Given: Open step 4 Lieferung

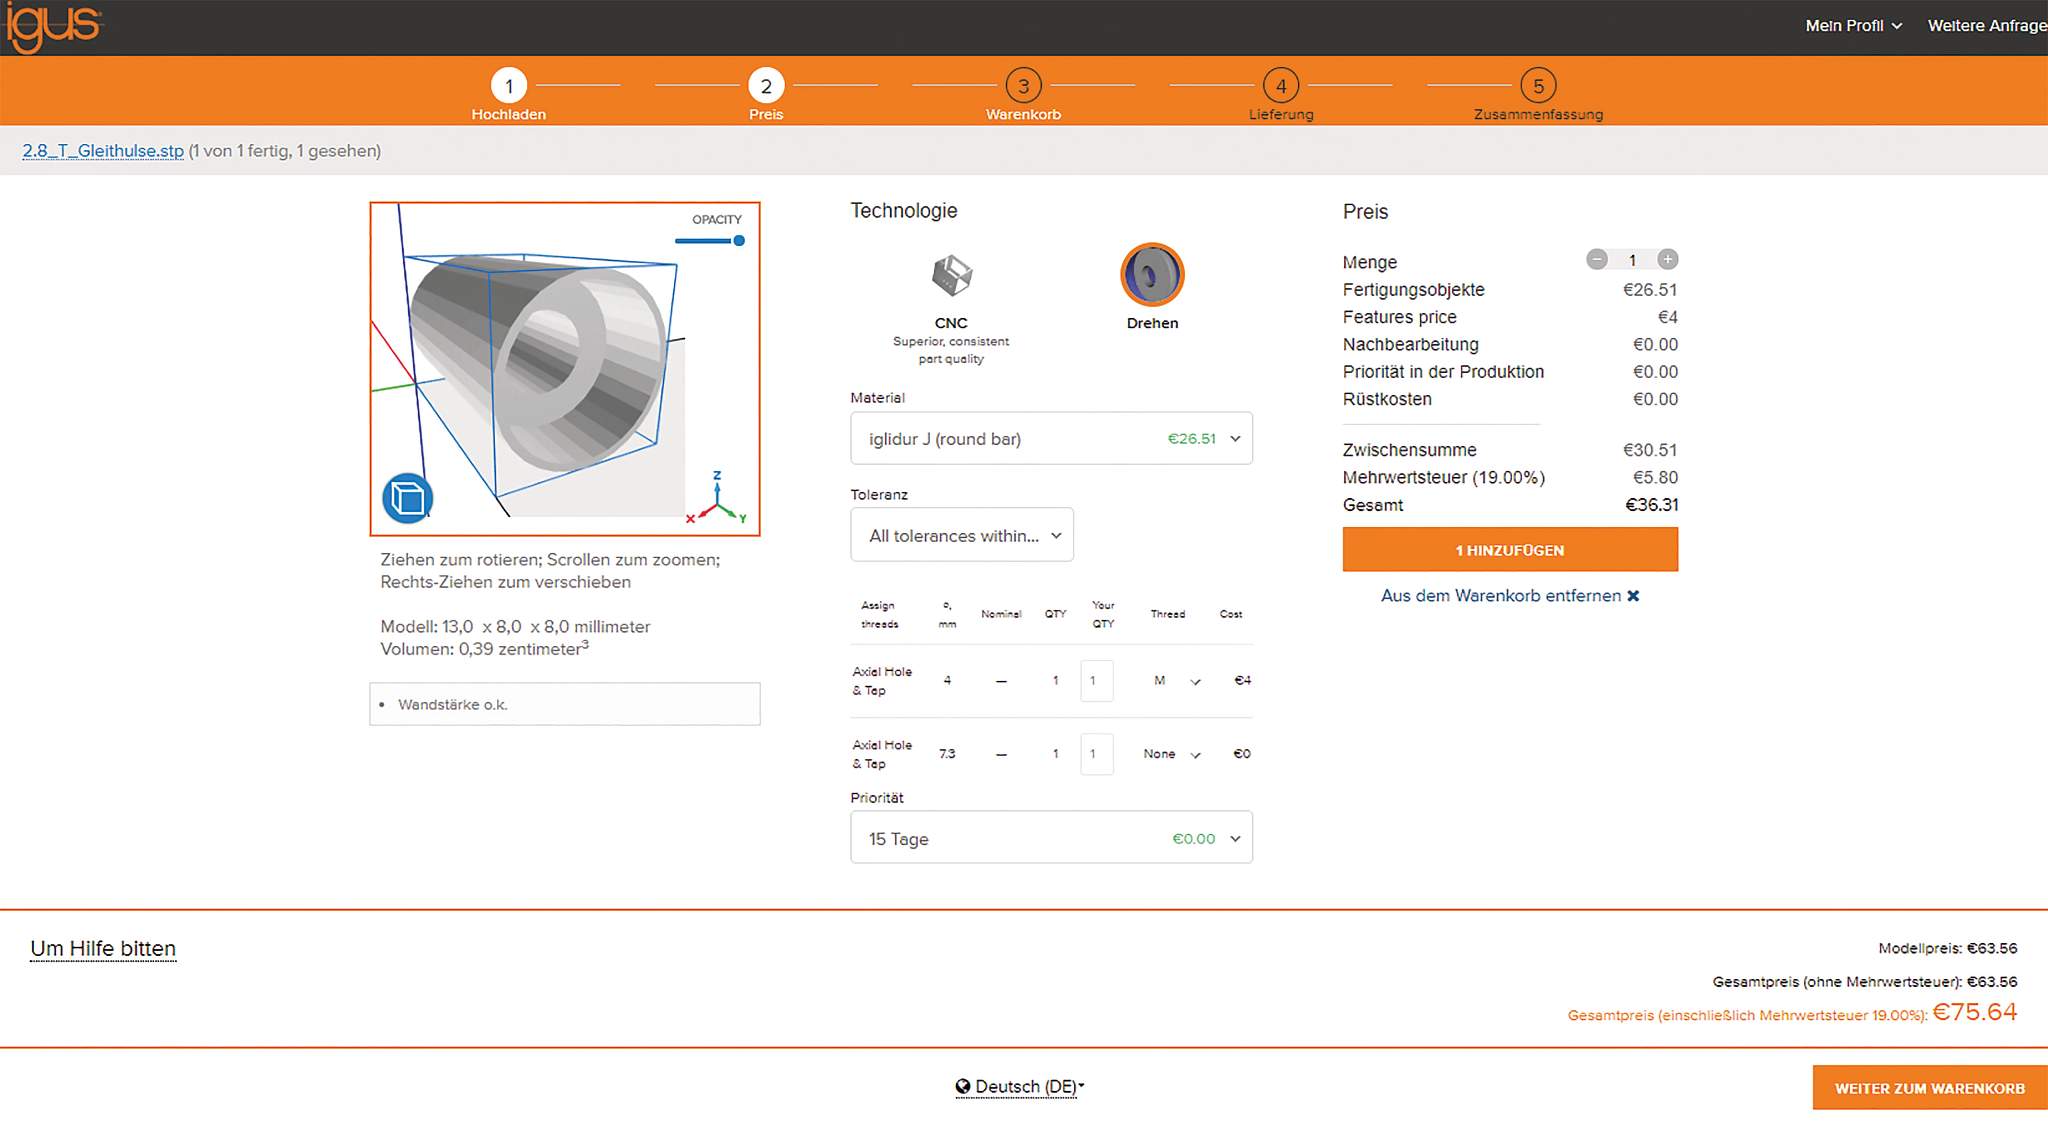Looking at the screenshot, I should pos(1281,86).
